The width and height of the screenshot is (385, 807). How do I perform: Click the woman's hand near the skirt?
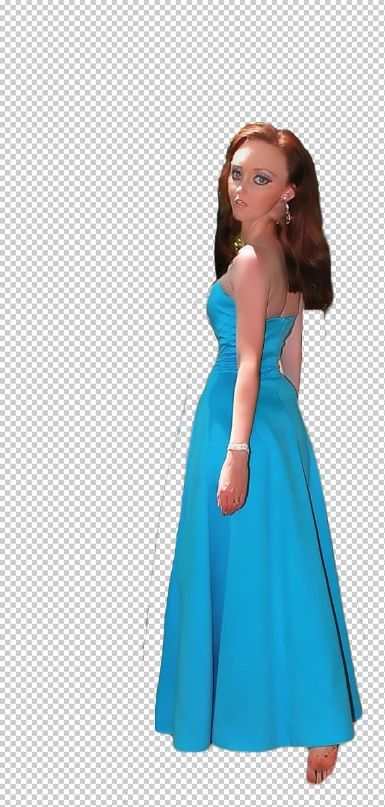[x=233, y=484]
